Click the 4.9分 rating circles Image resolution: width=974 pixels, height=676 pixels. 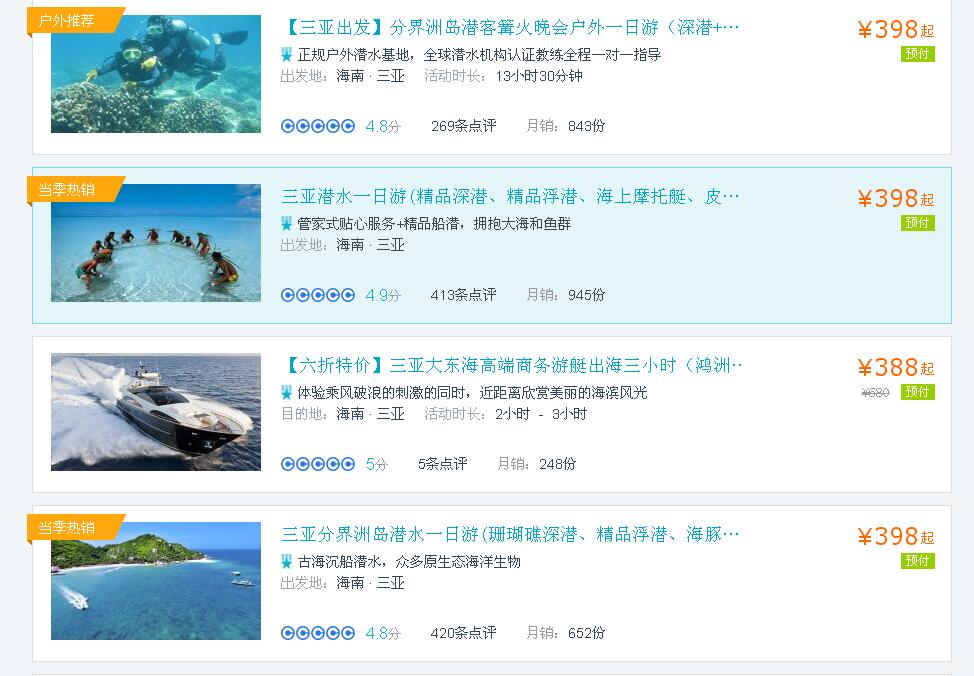(x=317, y=295)
